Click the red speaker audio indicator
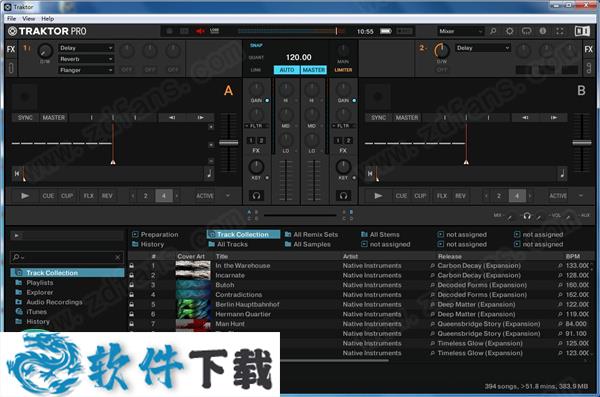Viewport: 600px width, 397px height. click(x=200, y=31)
